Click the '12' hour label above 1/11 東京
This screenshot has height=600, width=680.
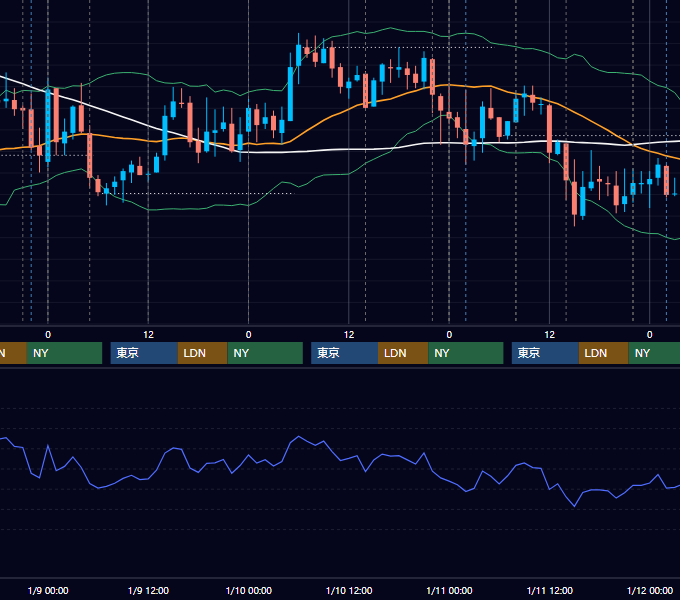click(549, 335)
